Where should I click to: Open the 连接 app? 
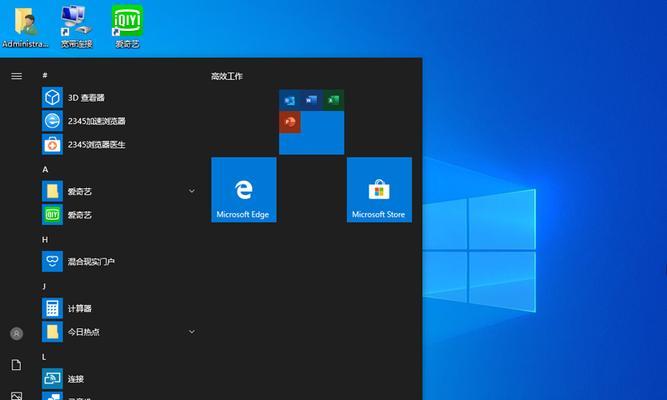tap(119, 378)
